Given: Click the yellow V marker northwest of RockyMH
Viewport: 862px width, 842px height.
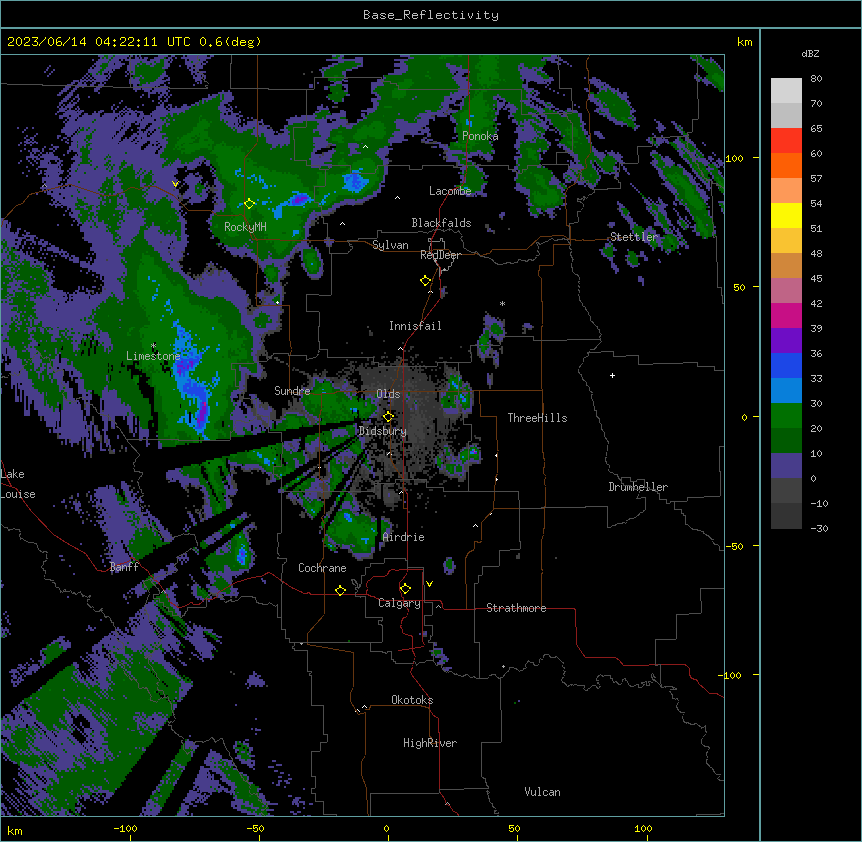Looking at the screenshot, I should (175, 184).
